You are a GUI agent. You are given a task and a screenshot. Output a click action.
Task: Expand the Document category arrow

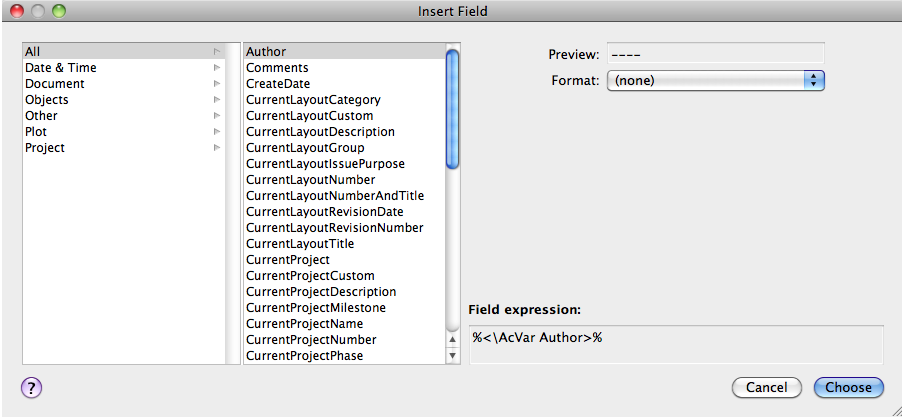tap(217, 84)
